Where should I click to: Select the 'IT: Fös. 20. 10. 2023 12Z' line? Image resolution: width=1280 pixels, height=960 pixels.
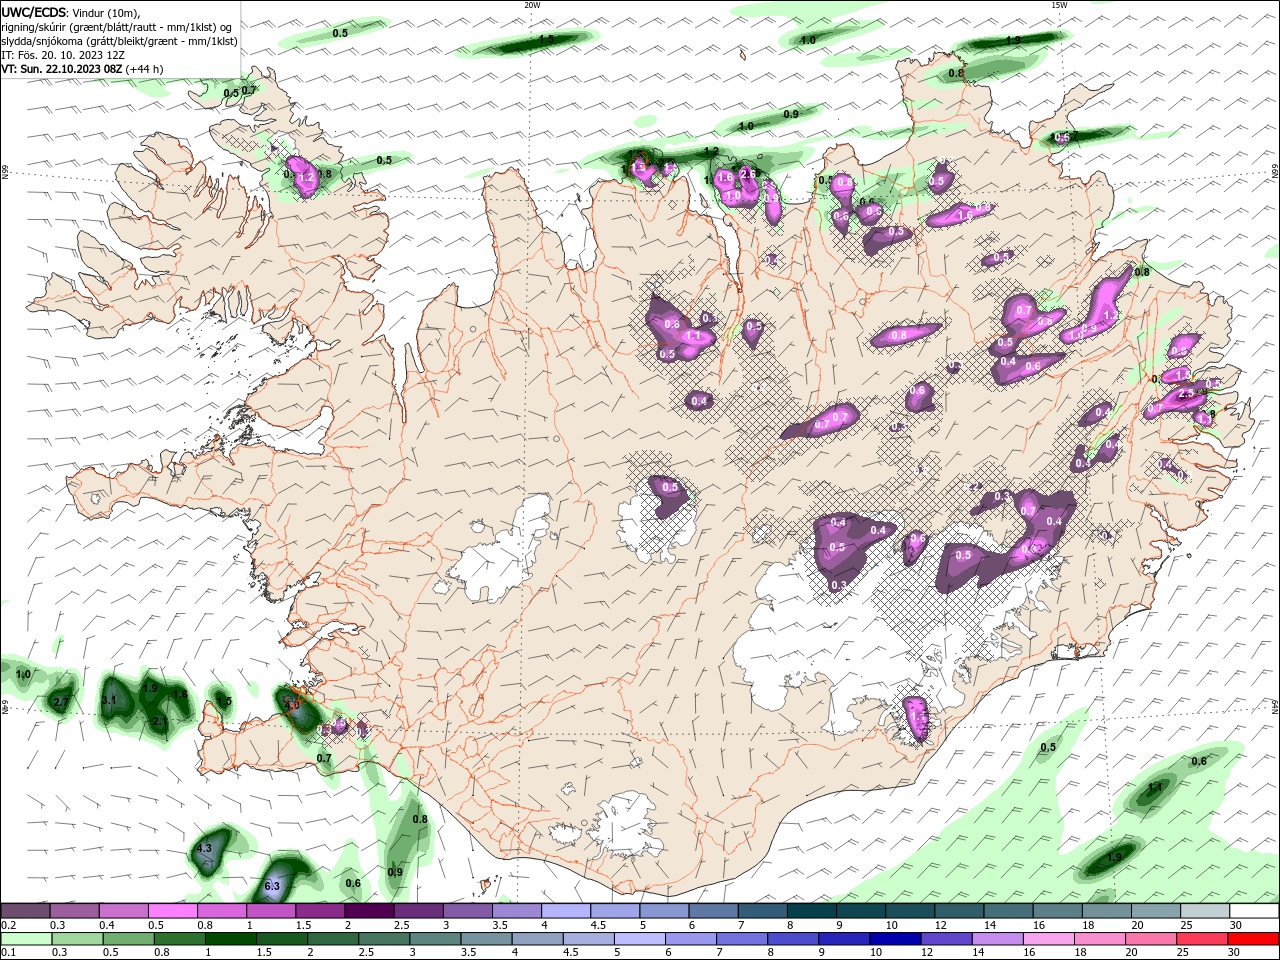click(x=65, y=55)
